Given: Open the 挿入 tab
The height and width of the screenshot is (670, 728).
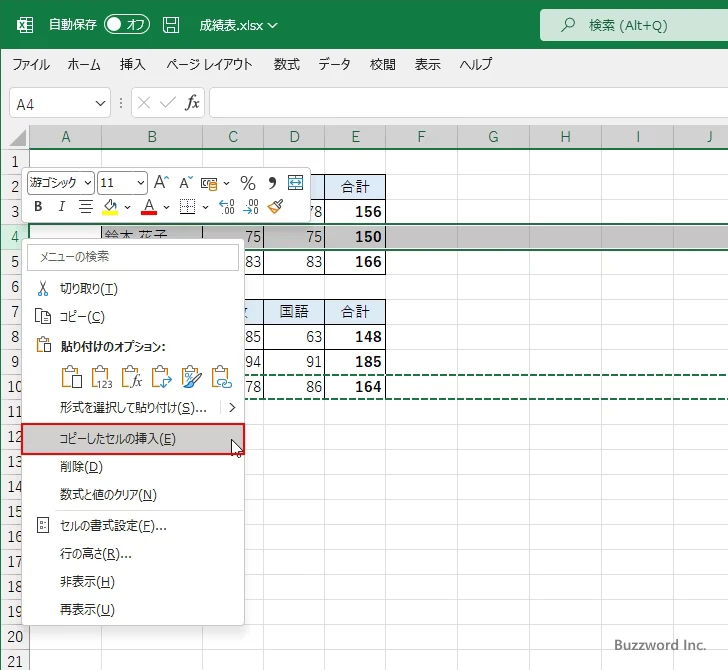Looking at the screenshot, I should (132, 64).
